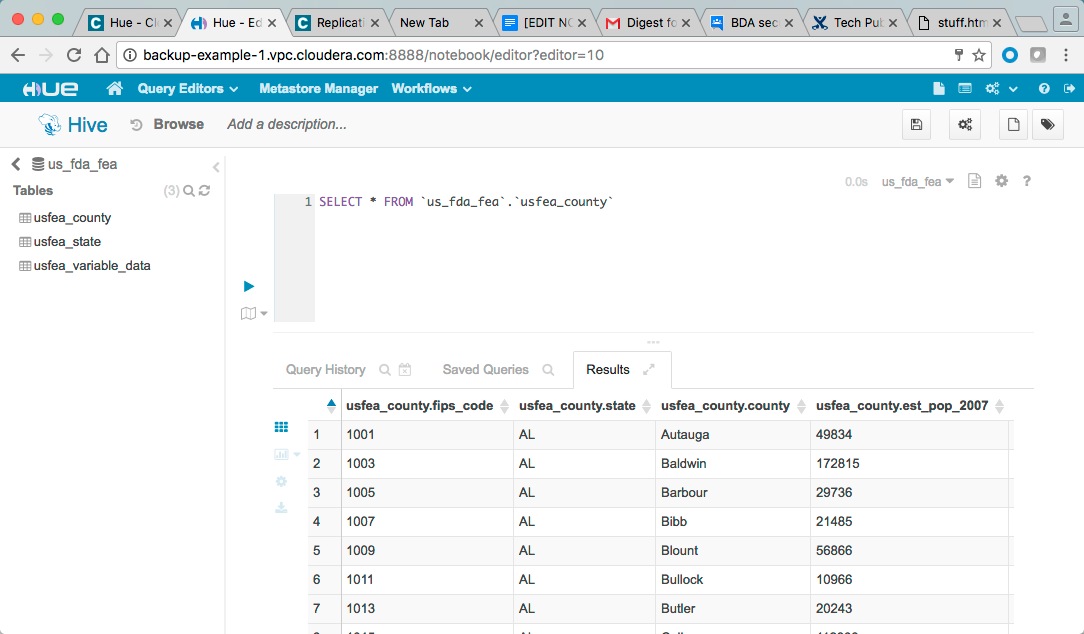The image size is (1084, 634).
Task: Refresh the tables list in sidebar
Action: pyautogui.click(x=204, y=190)
